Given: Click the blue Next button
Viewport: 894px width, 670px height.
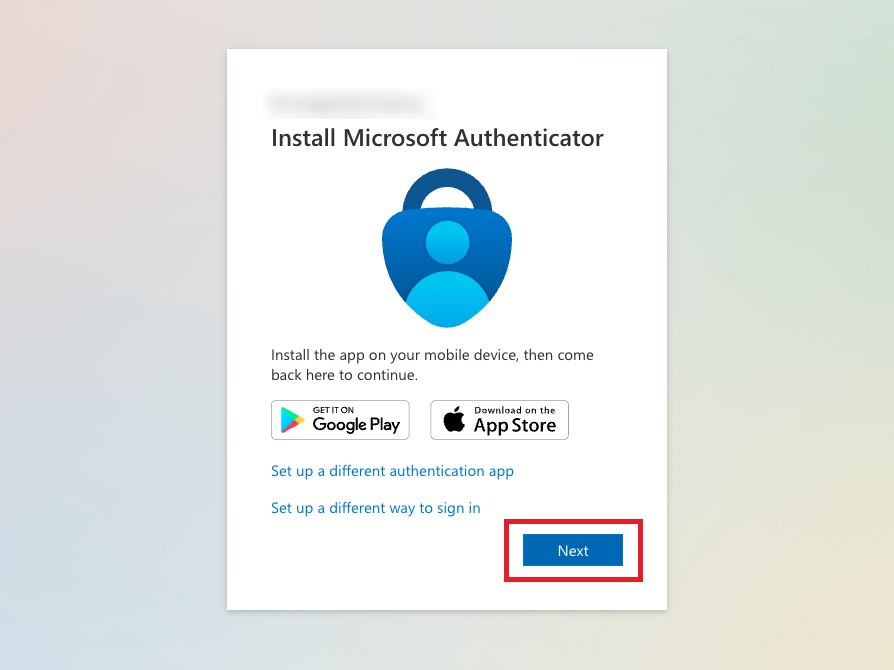Looking at the screenshot, I should [572, 550].
